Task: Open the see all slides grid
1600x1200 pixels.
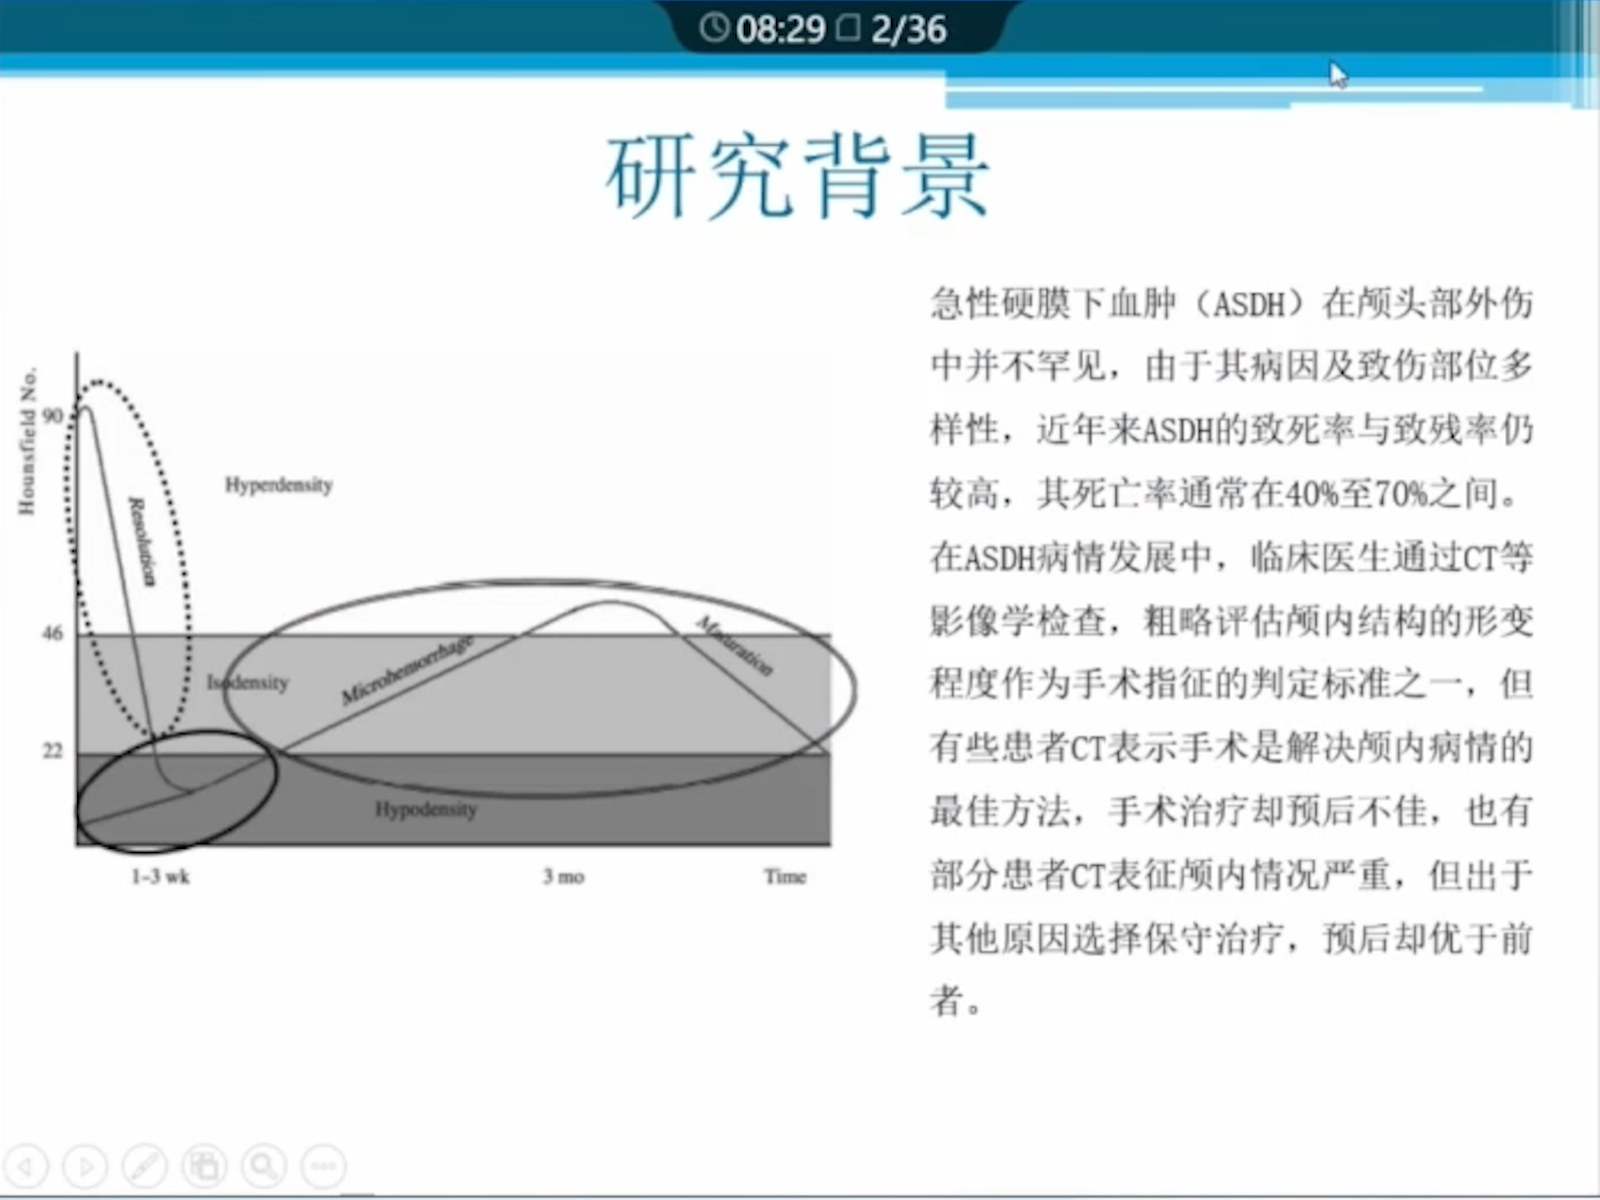Action: [x=204, y=1166]
